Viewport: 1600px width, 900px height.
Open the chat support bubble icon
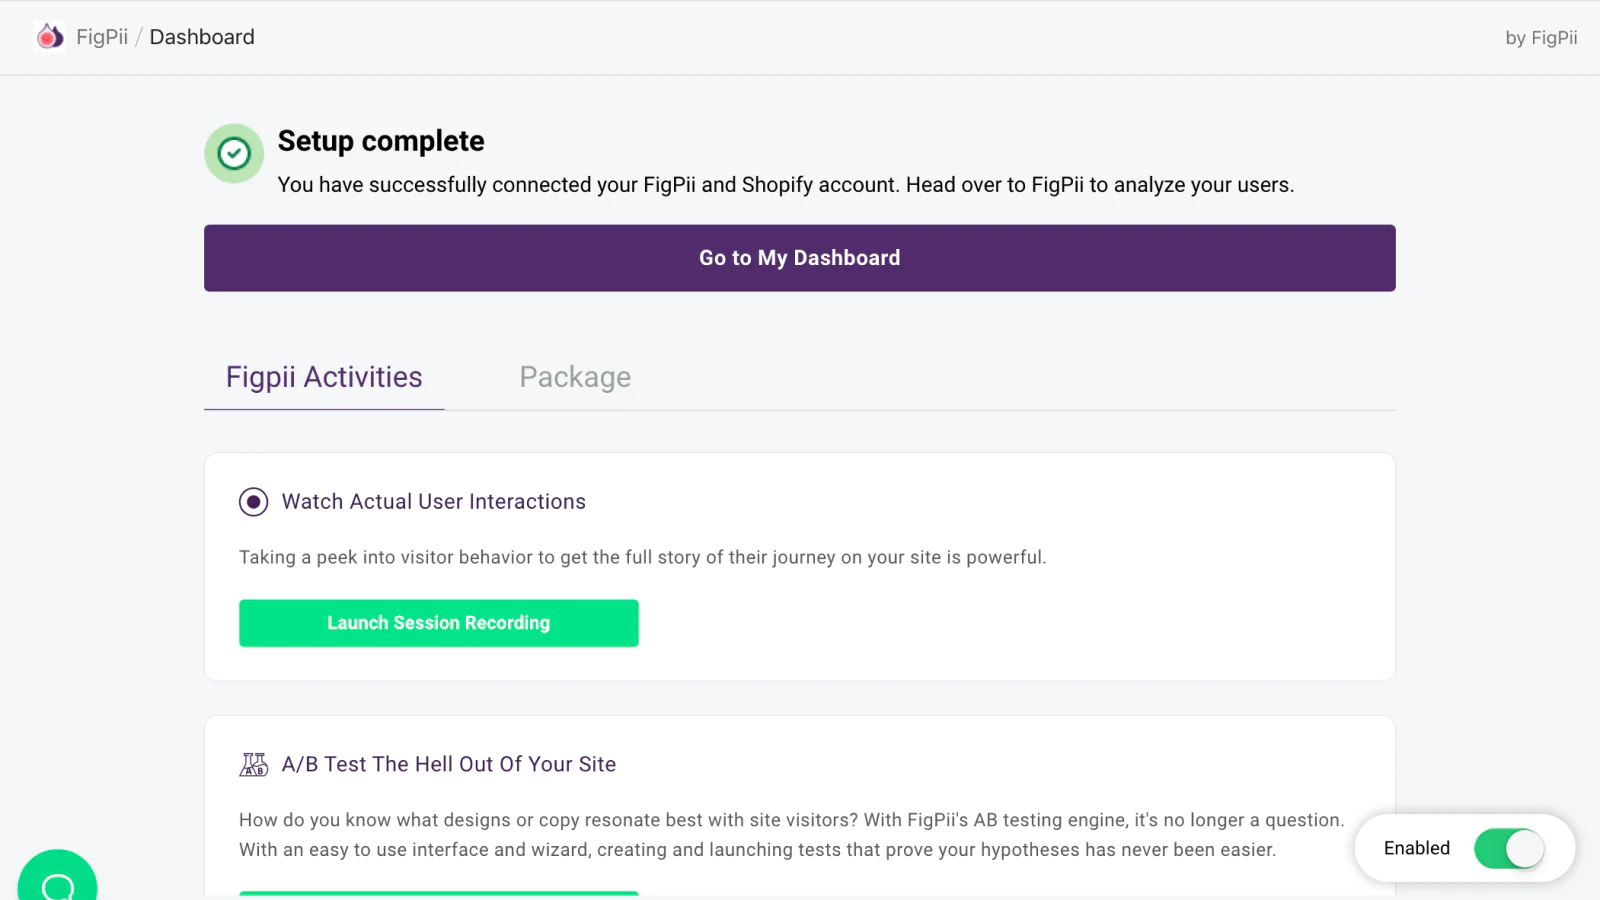[57, 880]
